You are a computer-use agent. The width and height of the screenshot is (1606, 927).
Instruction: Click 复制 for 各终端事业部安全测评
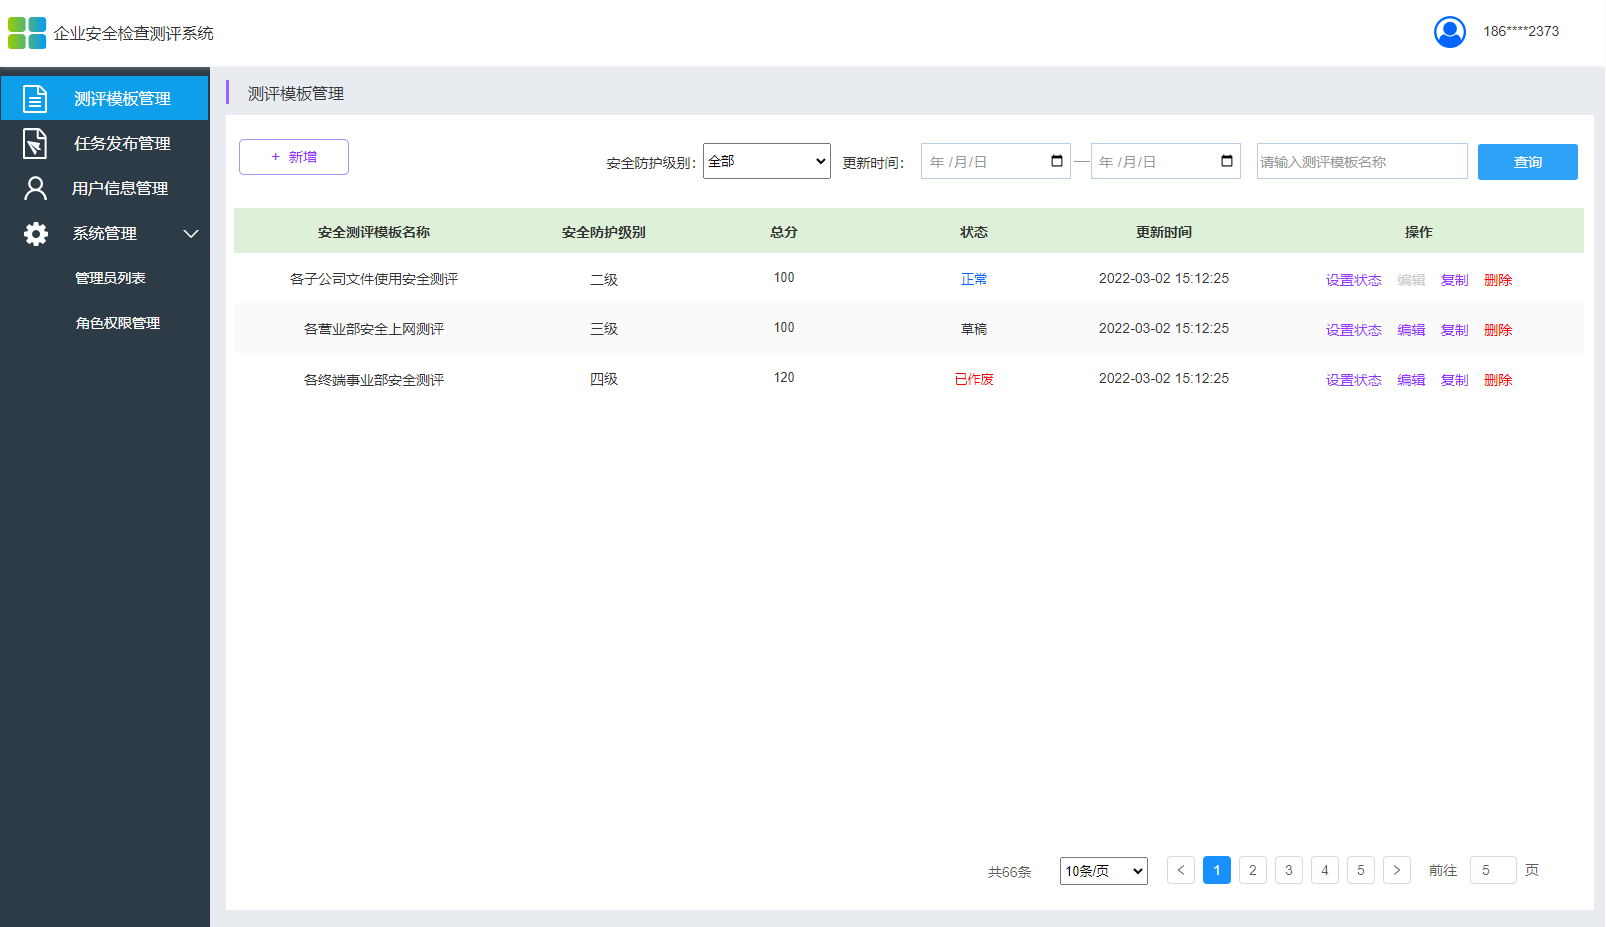1455,380
